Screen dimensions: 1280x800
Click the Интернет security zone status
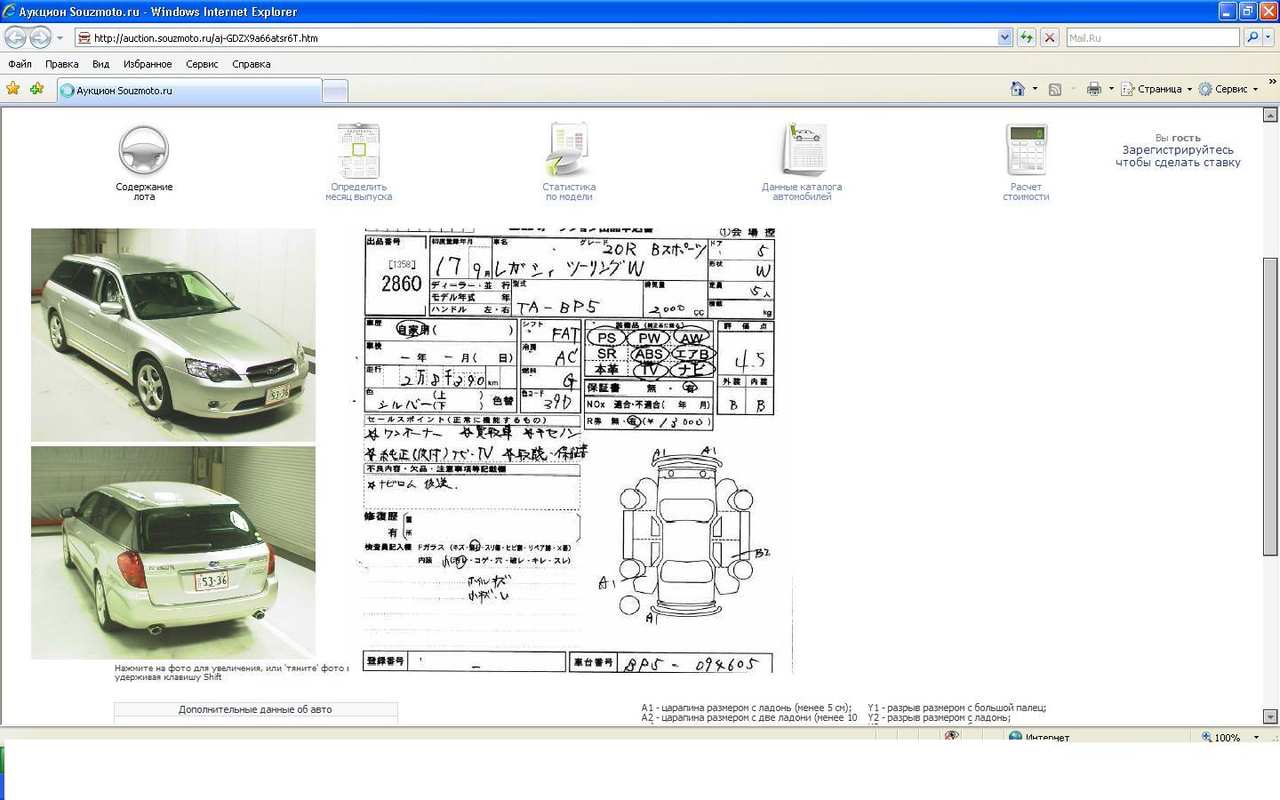pyautogui.click(x=1039, y=737)
